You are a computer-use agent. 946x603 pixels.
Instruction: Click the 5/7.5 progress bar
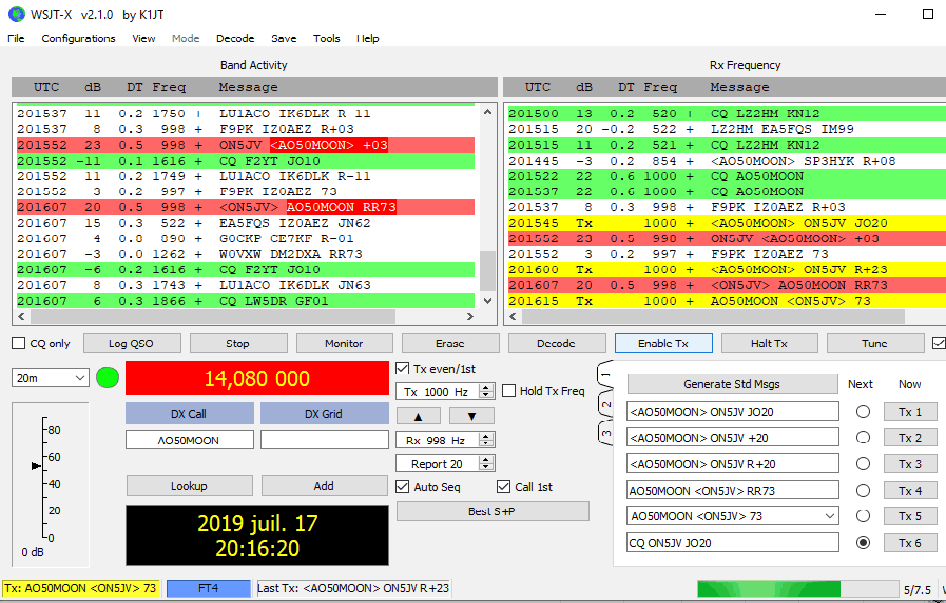(797, 589)
